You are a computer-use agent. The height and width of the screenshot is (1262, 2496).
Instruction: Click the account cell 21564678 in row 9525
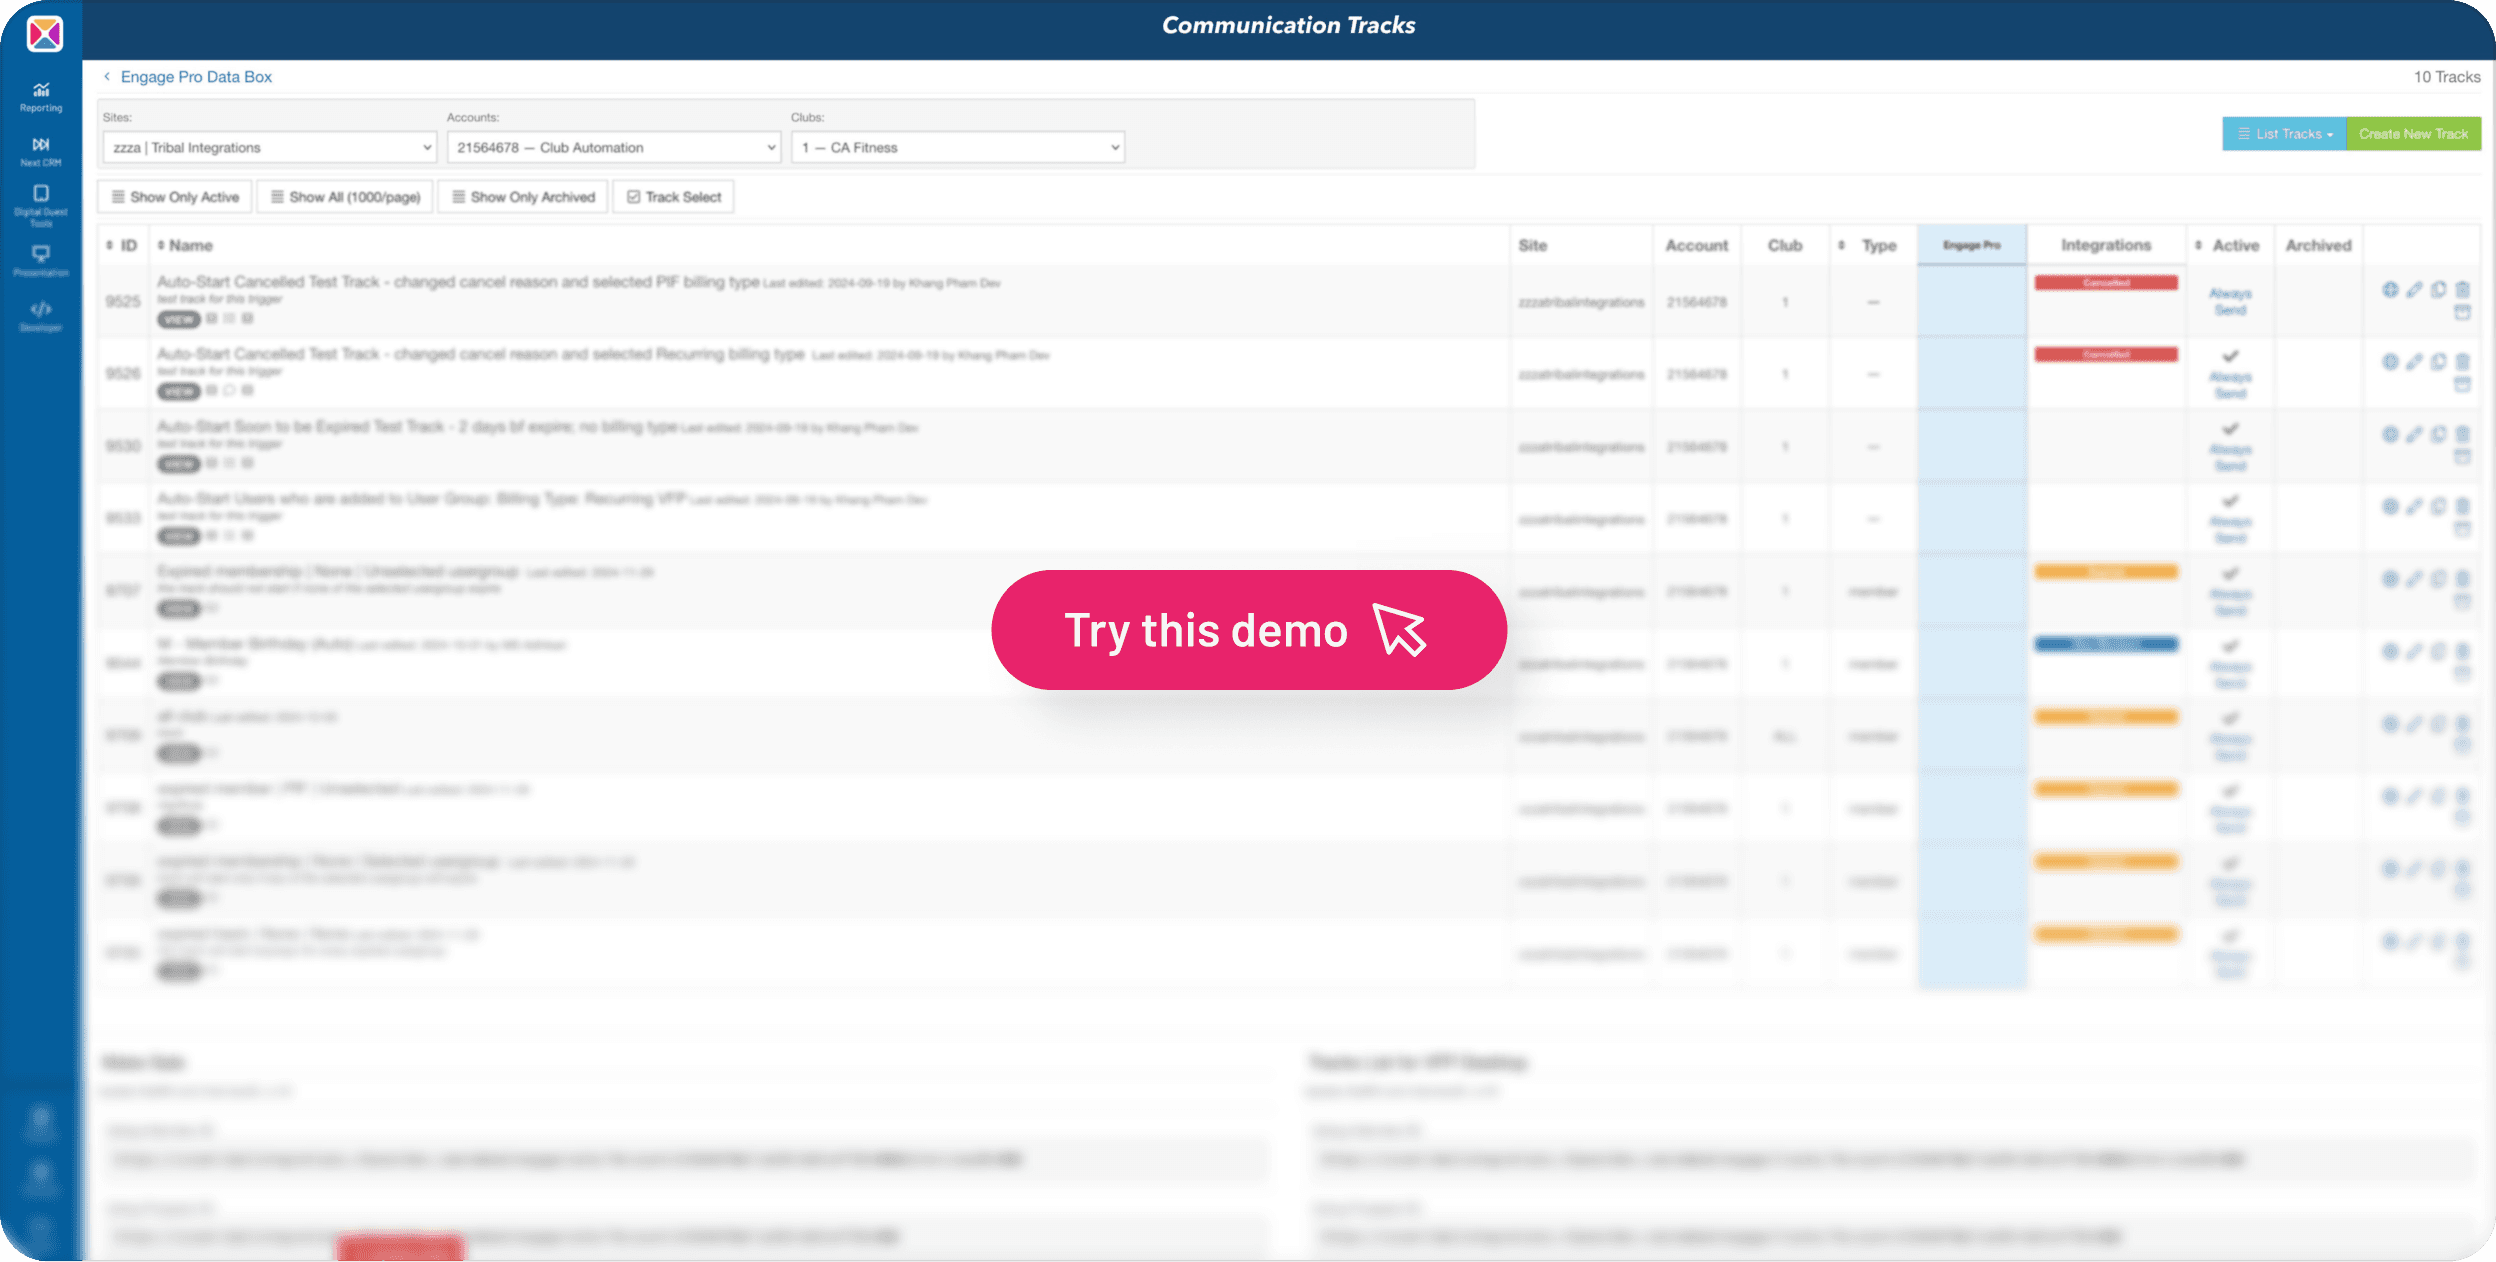(1696, 302)
